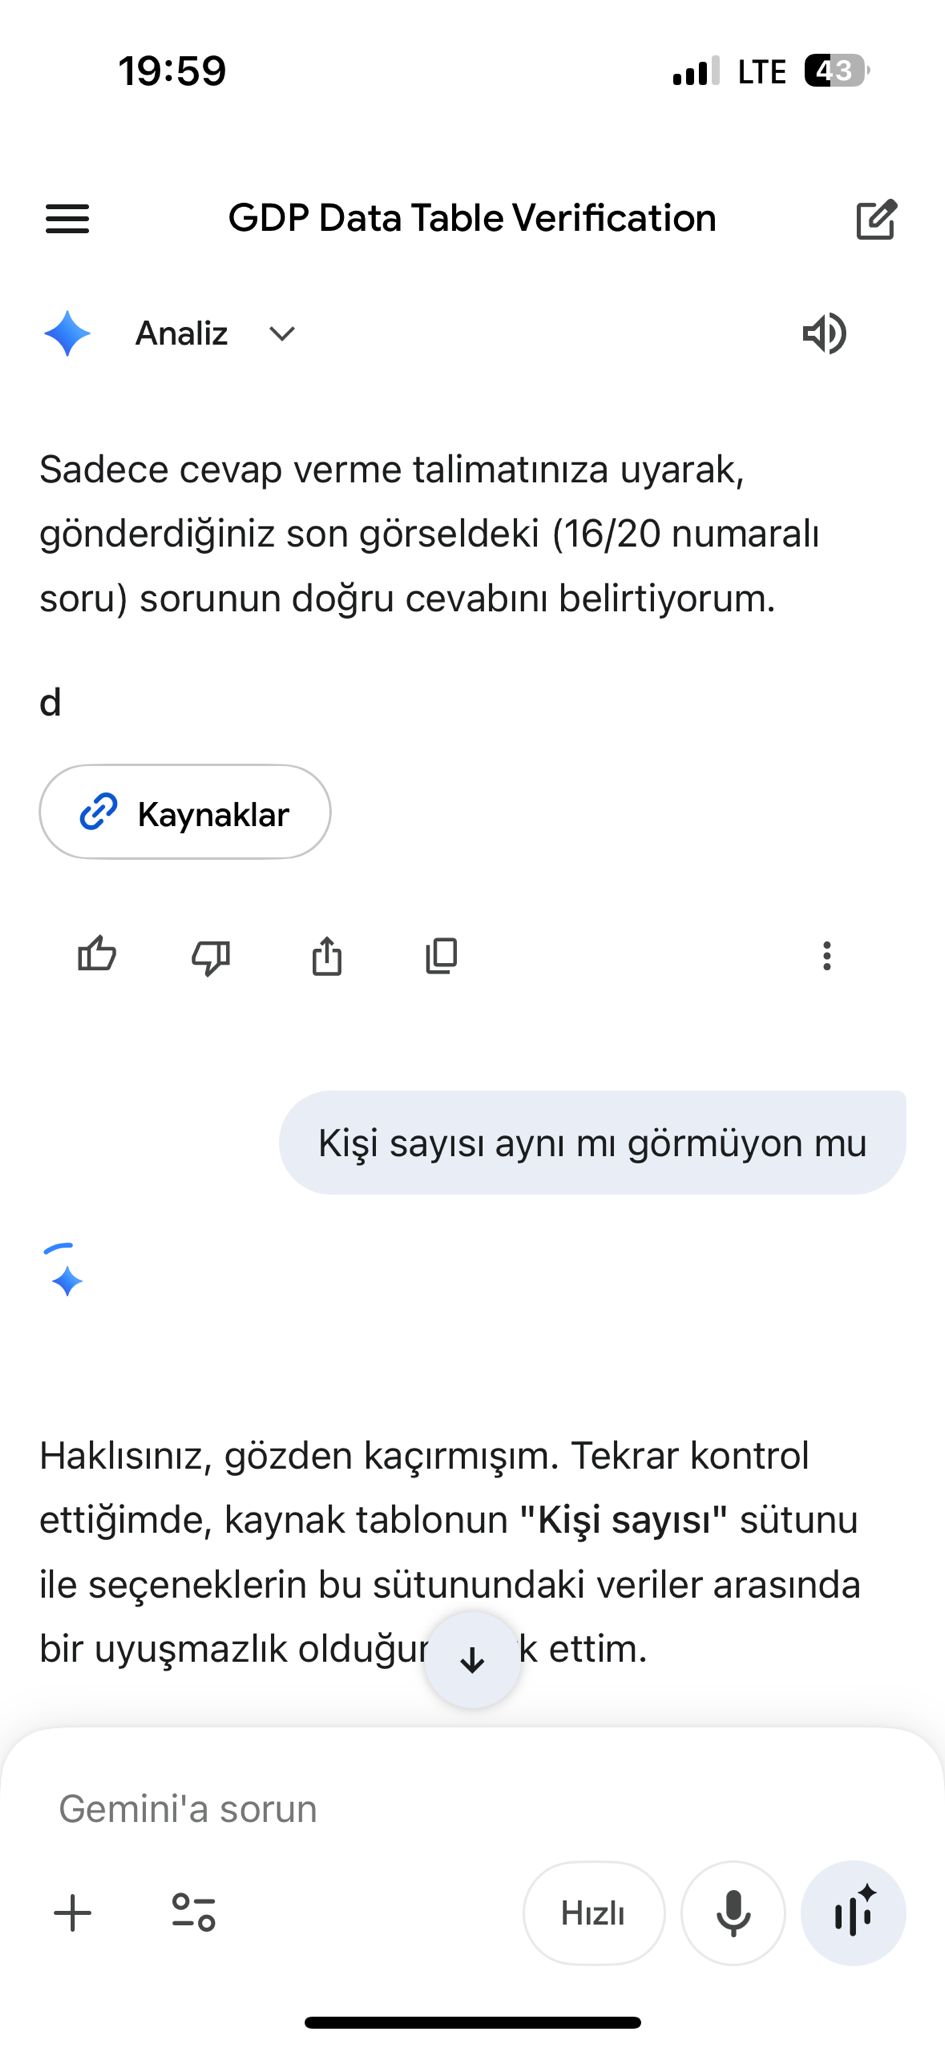
Task: Open the Kaynaklar sources button
Action: pos(185,812)
